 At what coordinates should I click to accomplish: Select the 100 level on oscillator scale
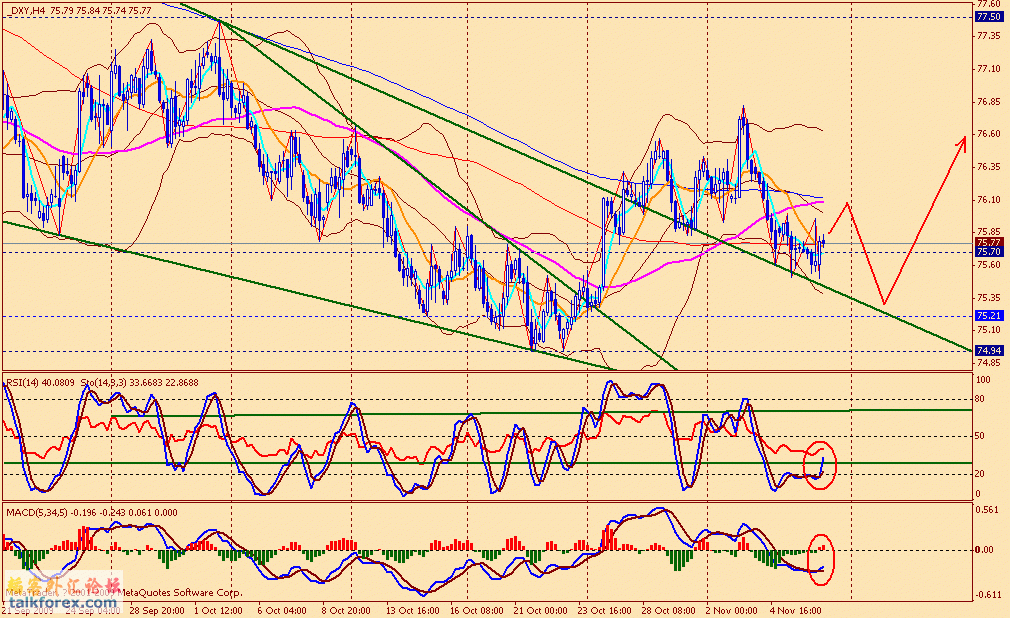pos(983,381)
